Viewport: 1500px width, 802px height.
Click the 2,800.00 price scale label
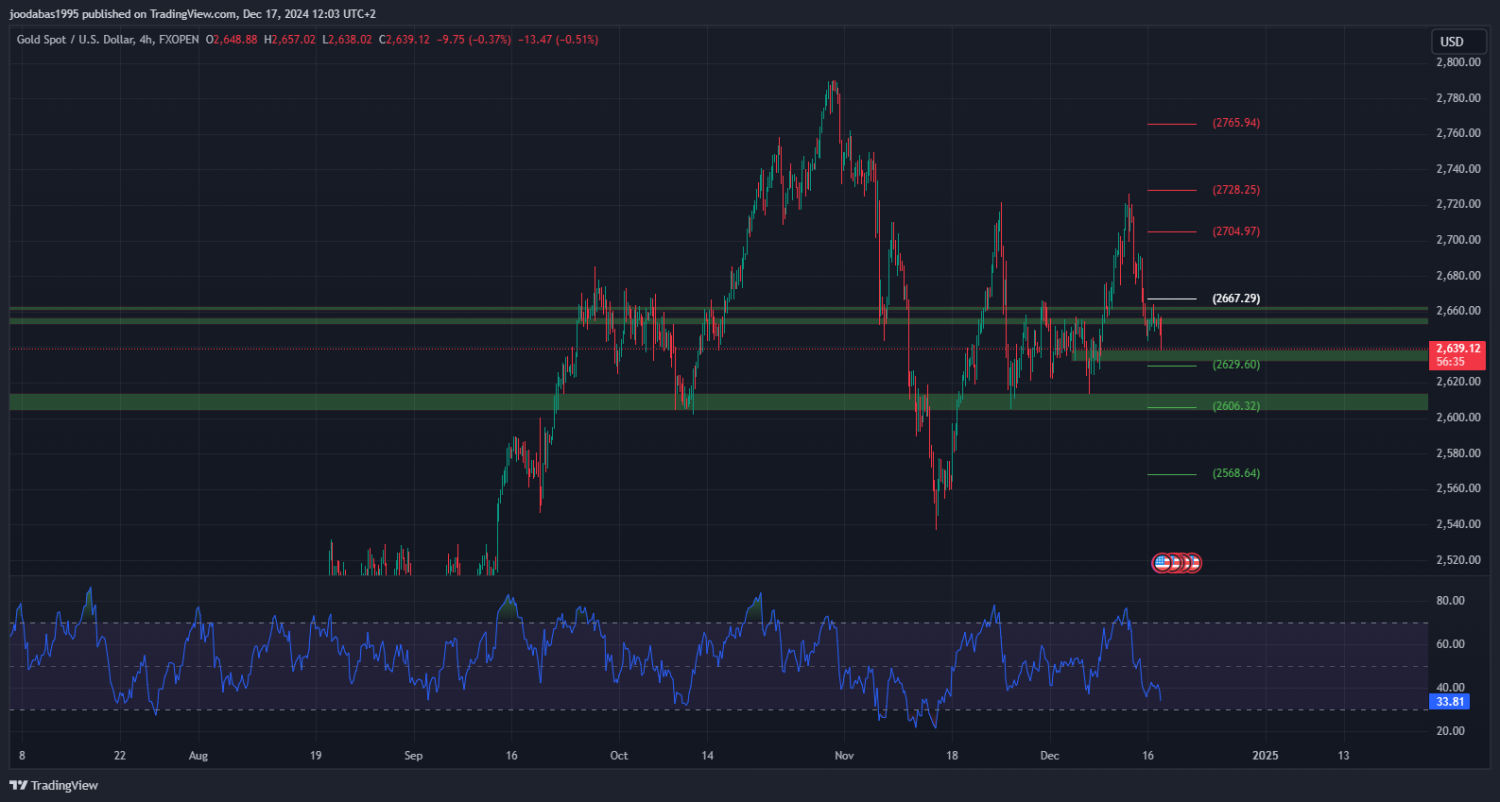click(1457, 62)
